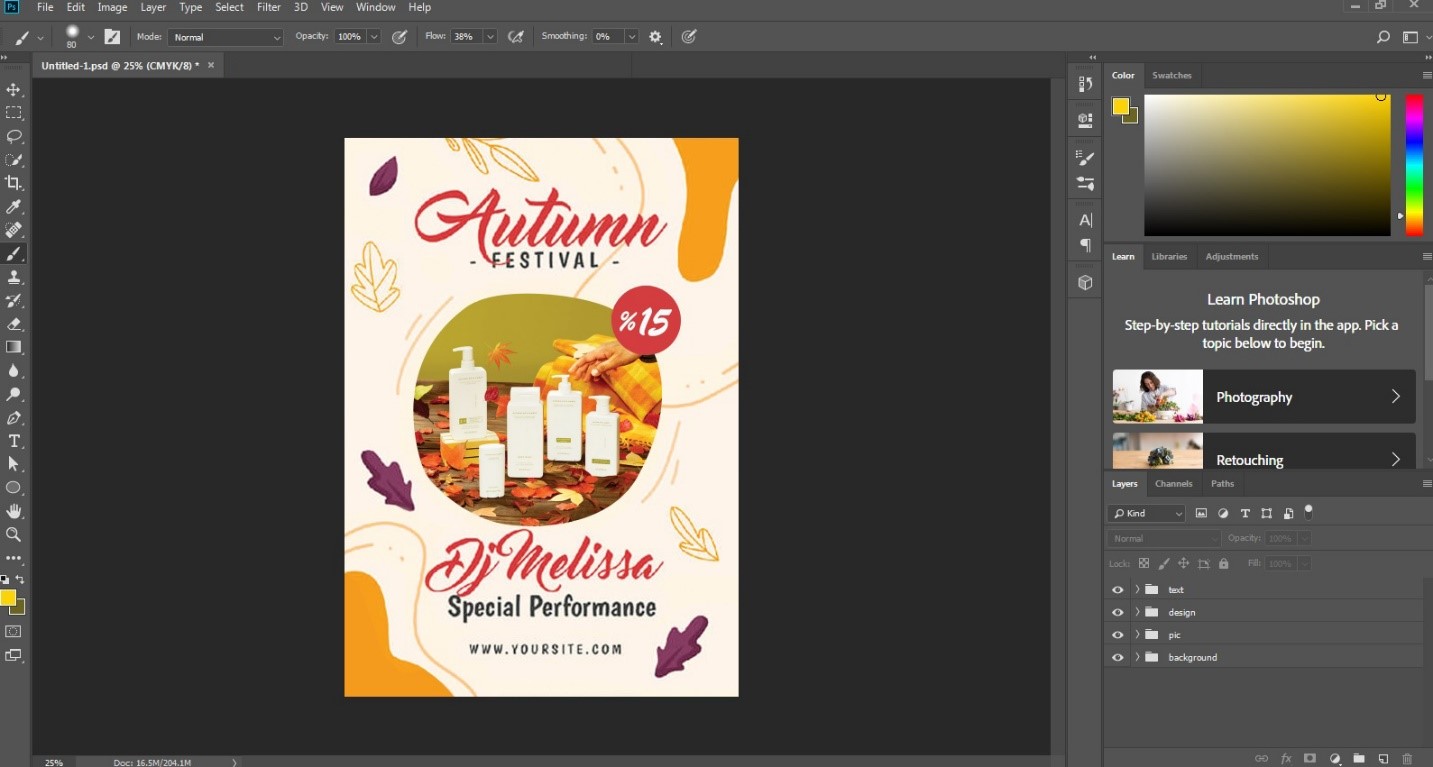Change the screen mode
Viewport: 1433px width, 767px height.
click(x=14, y=656)
